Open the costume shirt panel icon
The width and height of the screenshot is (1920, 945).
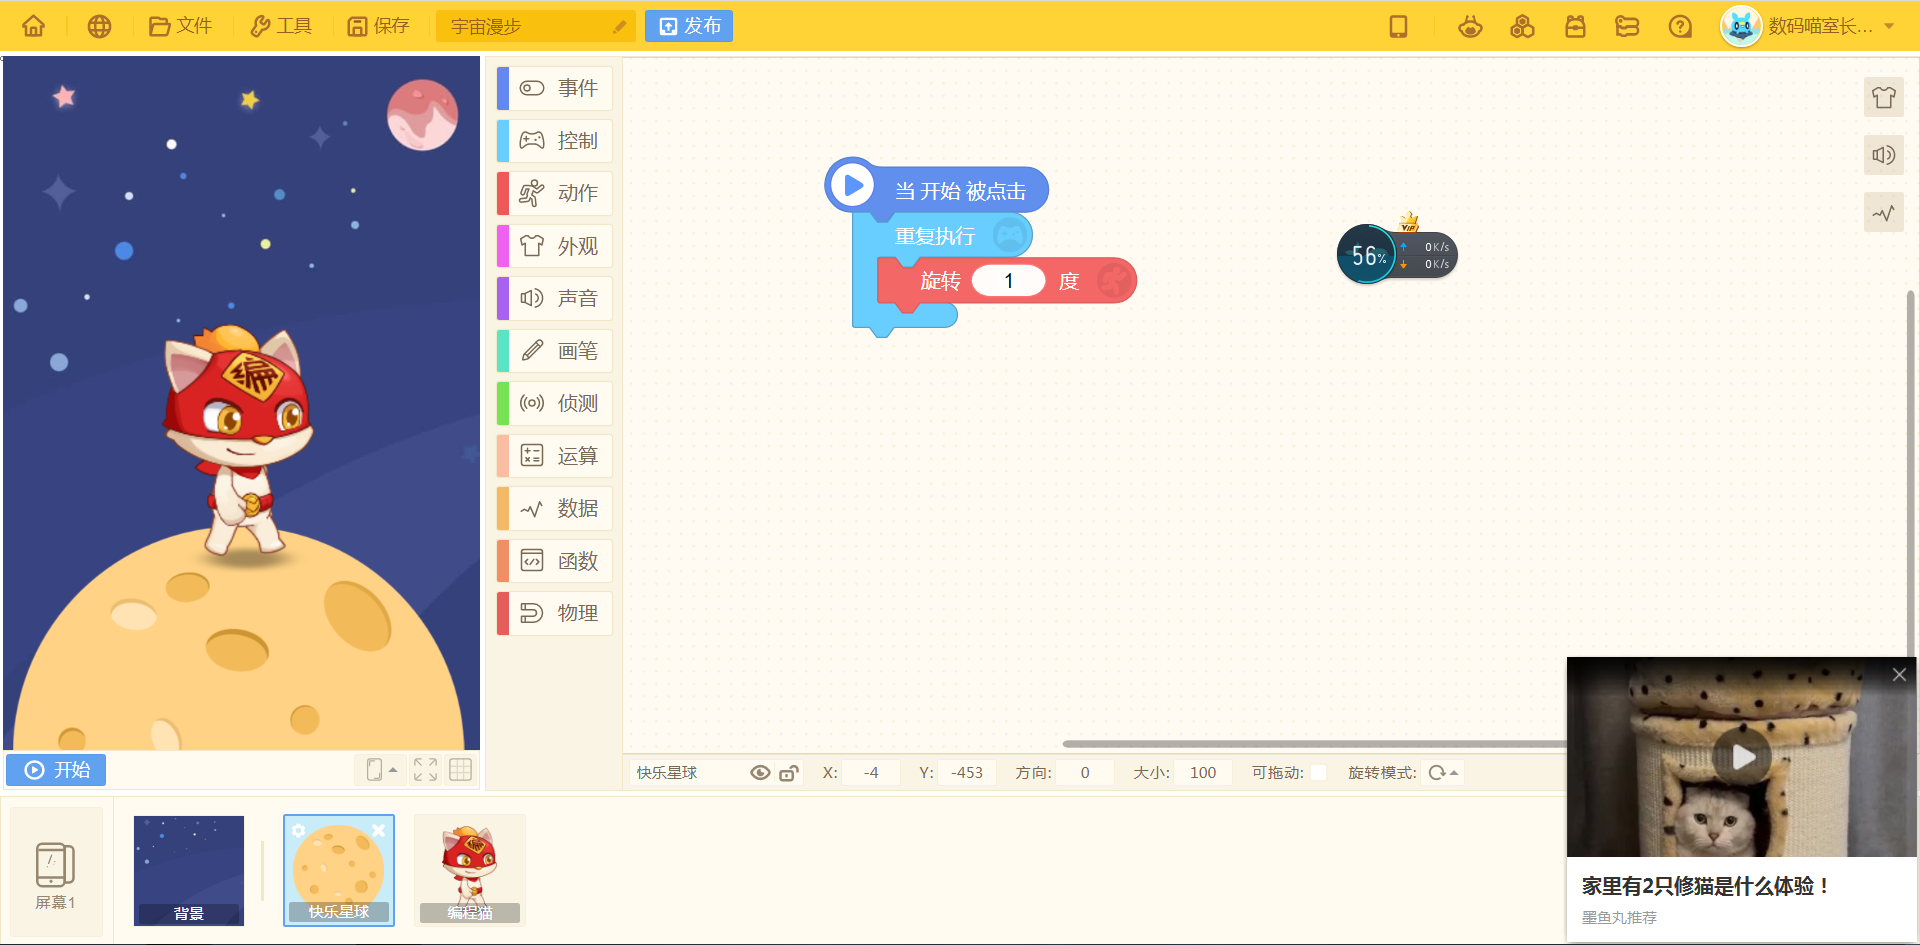(1884, 97)
